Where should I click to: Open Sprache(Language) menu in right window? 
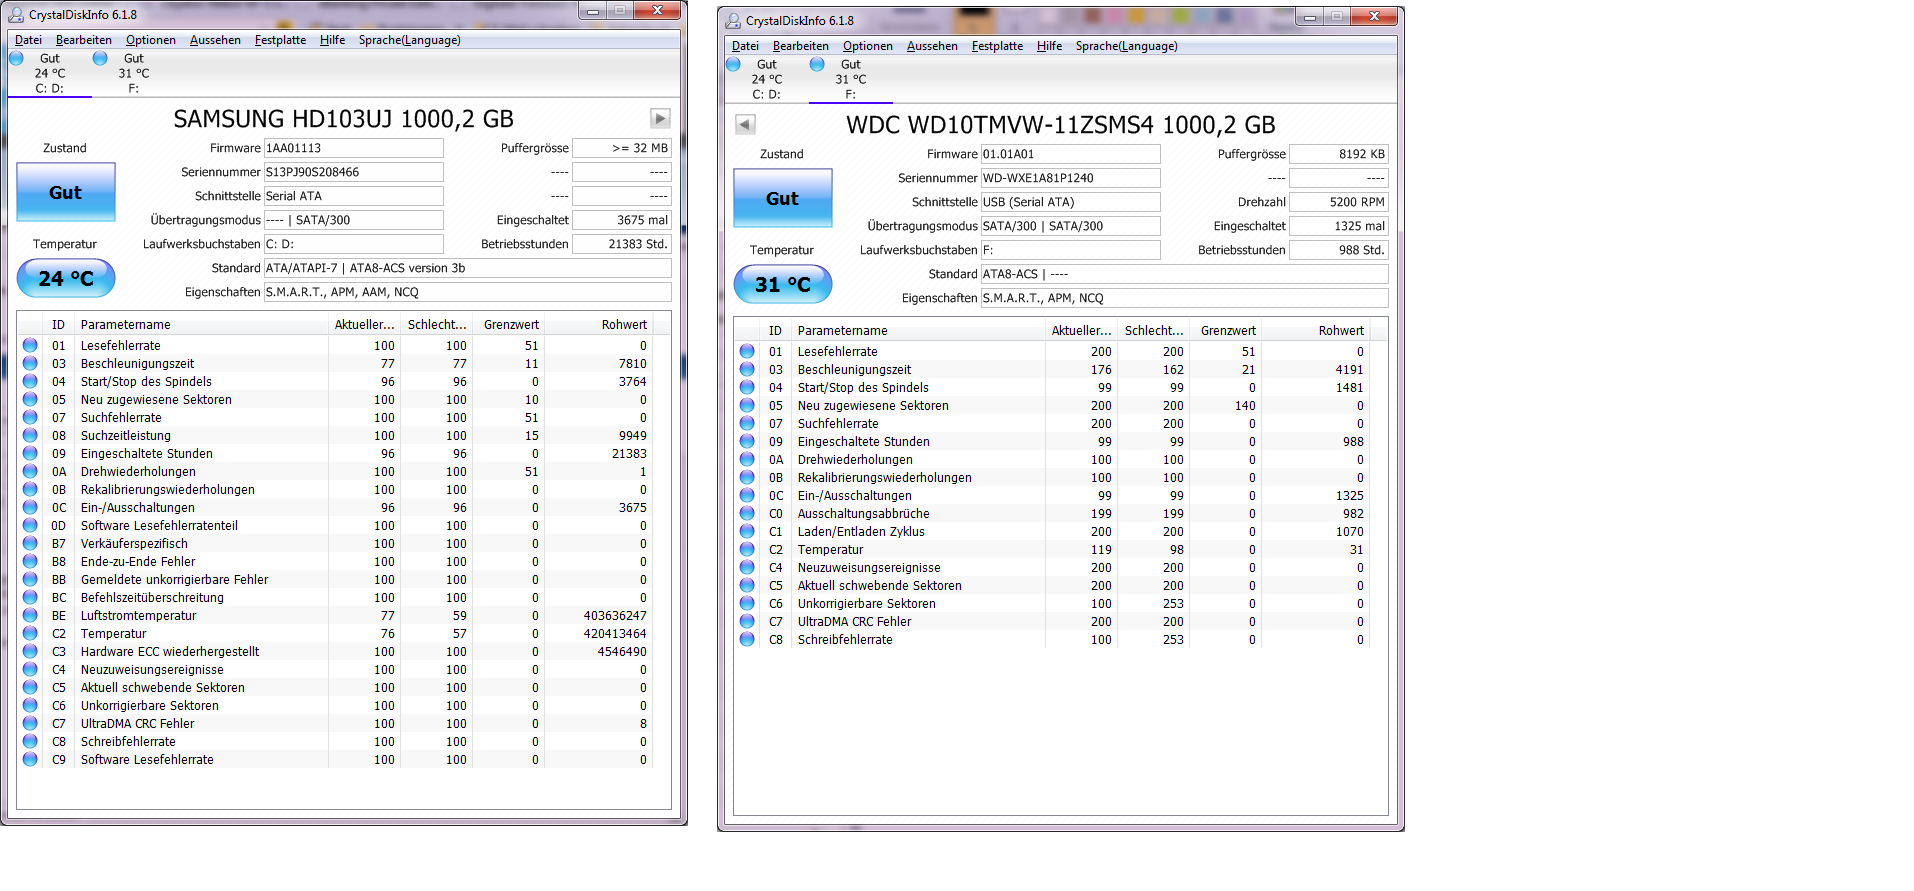(1127, 46)
